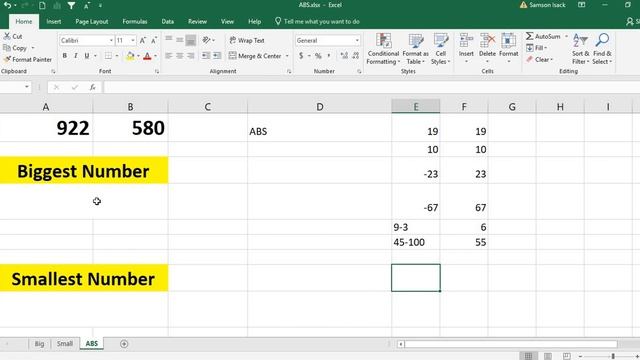Click in the formula bar
This screenshot has width=640, height=360.
point(371,87)
